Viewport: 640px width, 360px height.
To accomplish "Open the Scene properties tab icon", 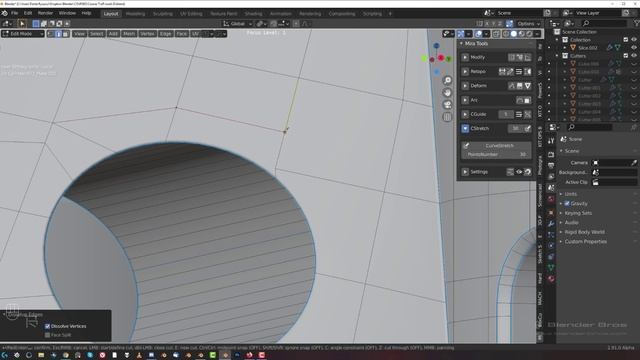I will [551, 188].
